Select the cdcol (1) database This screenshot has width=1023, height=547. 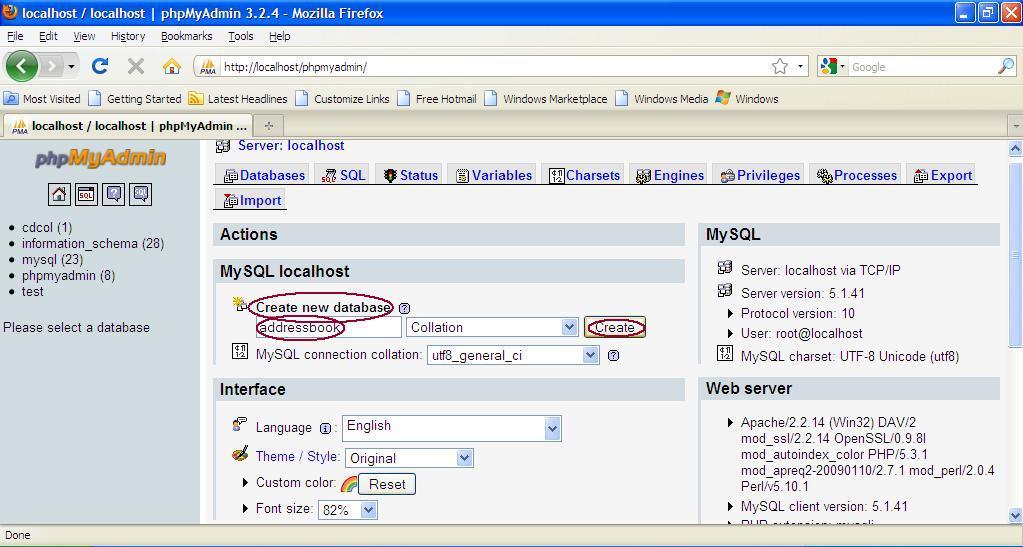pyautogui.click(x=47, y=227)
